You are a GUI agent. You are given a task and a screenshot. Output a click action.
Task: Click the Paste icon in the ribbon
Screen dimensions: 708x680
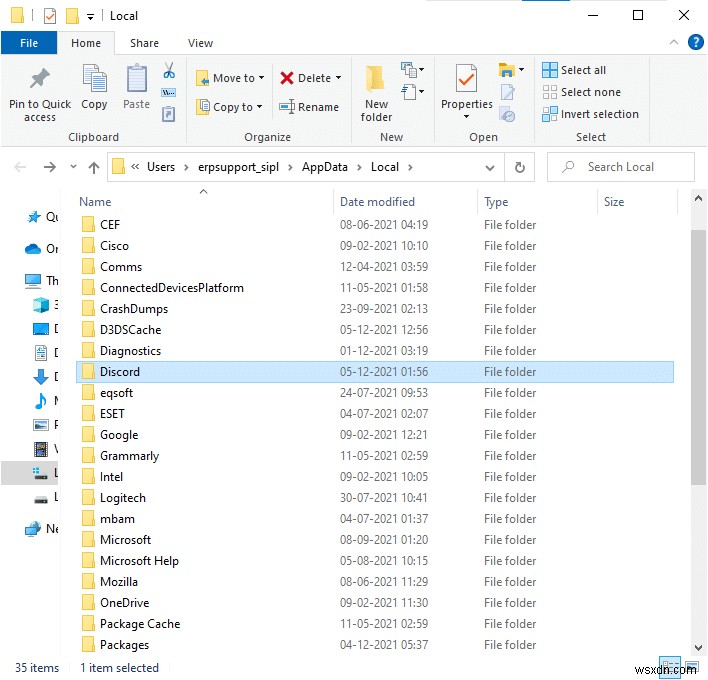[136, 79]
